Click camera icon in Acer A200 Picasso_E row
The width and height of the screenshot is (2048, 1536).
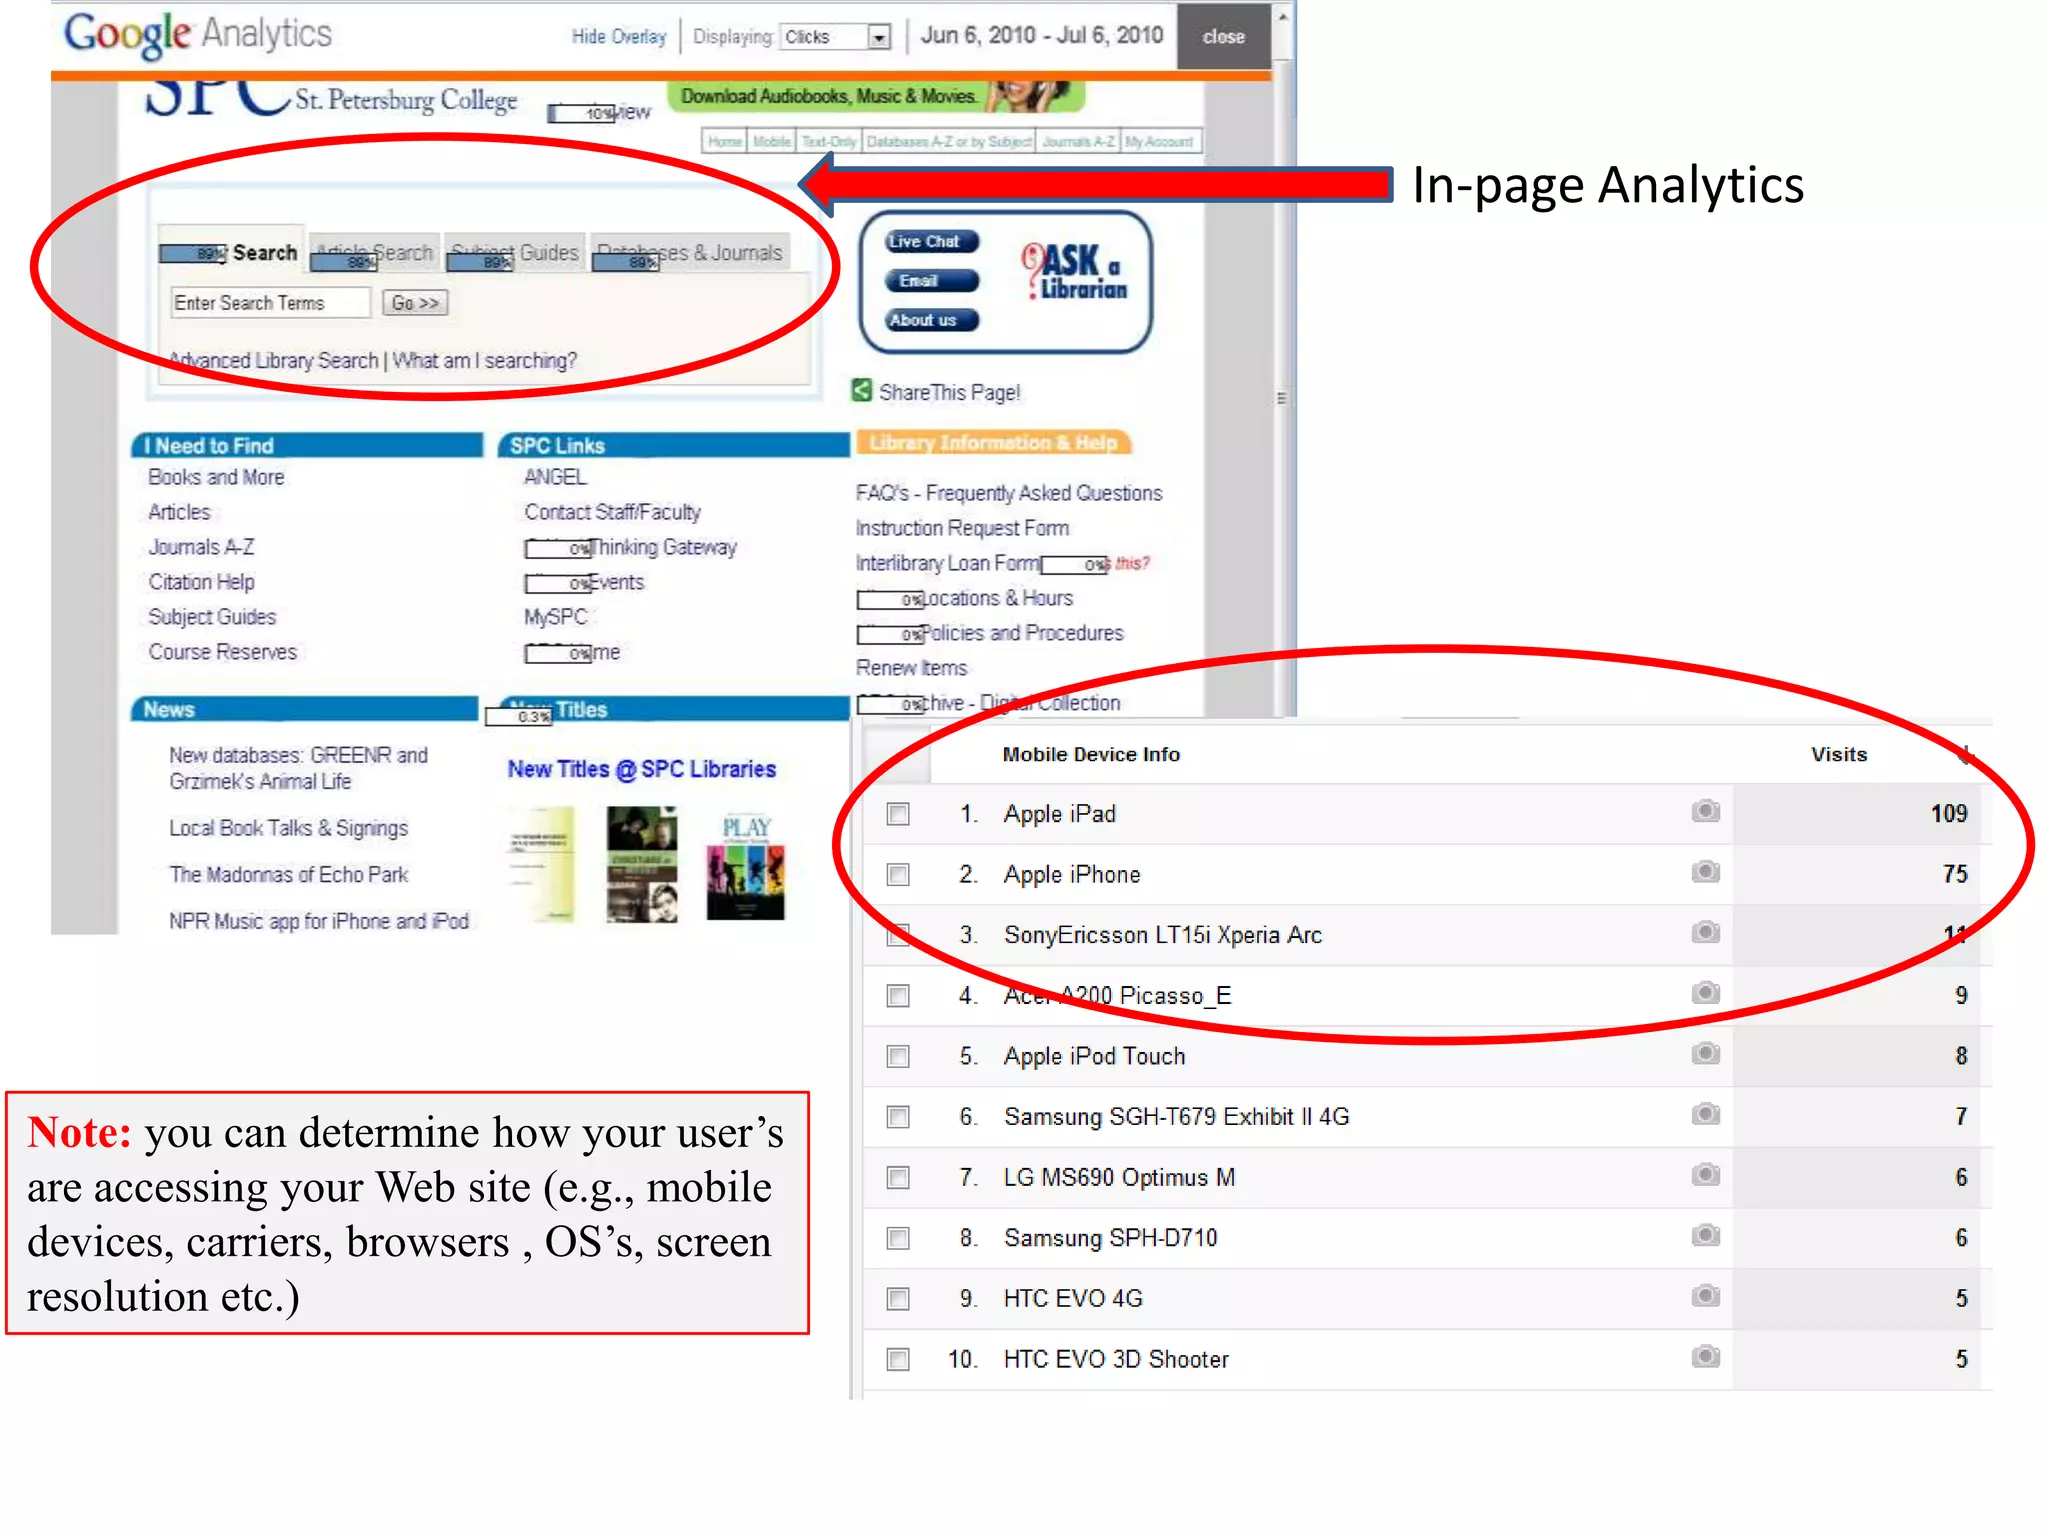click(x=1706, y=993)
